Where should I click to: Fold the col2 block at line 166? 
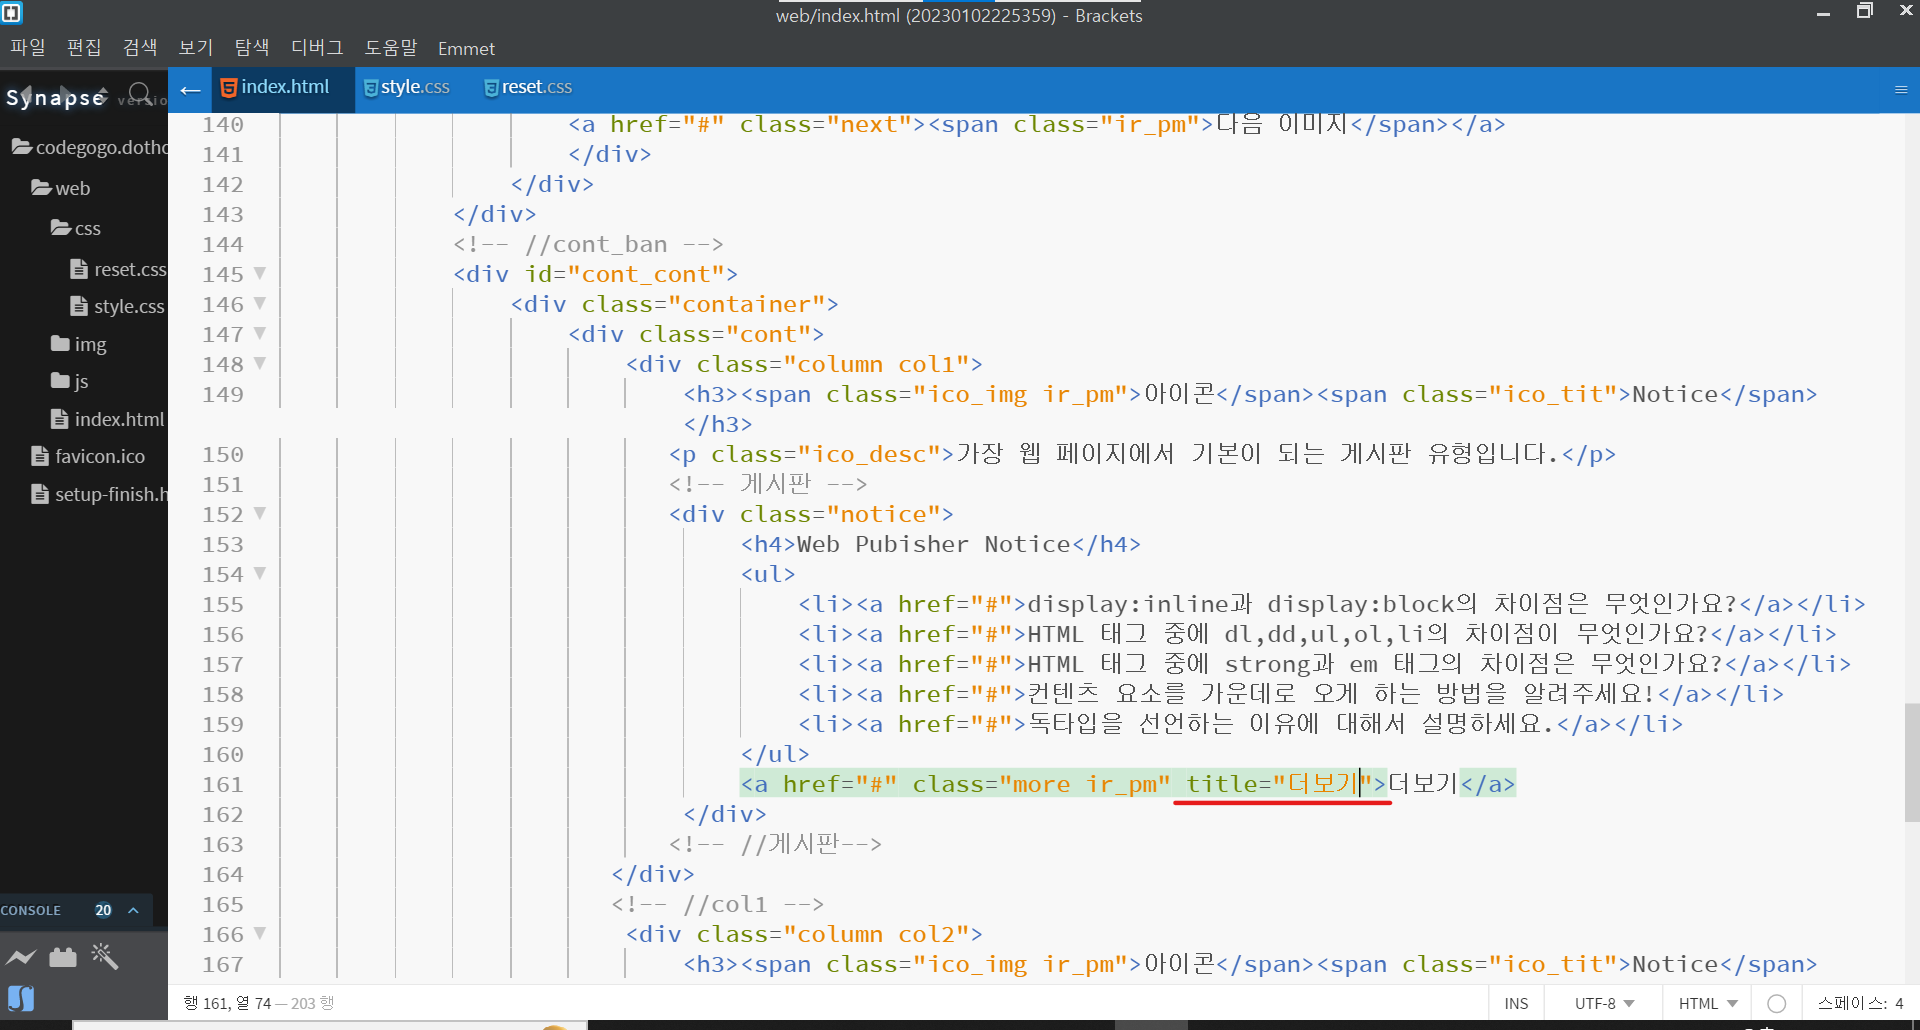260,933
